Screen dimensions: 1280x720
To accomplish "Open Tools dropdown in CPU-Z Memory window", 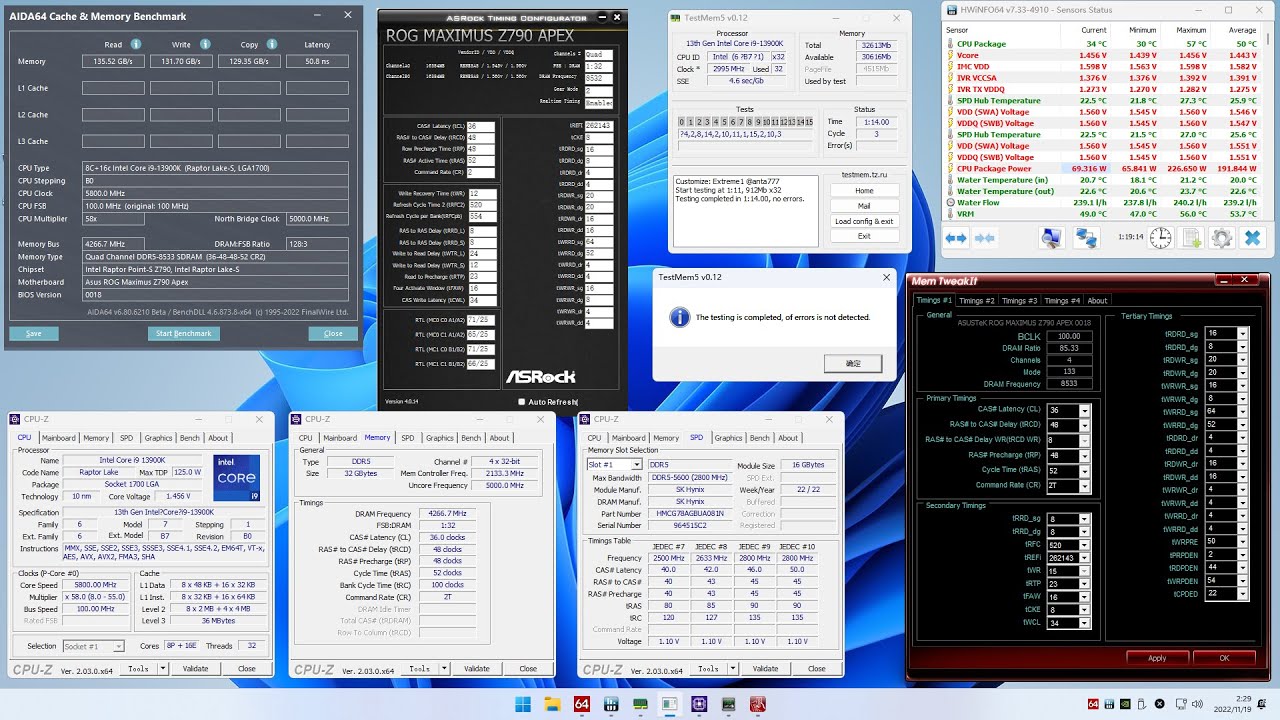I will 444,669.
